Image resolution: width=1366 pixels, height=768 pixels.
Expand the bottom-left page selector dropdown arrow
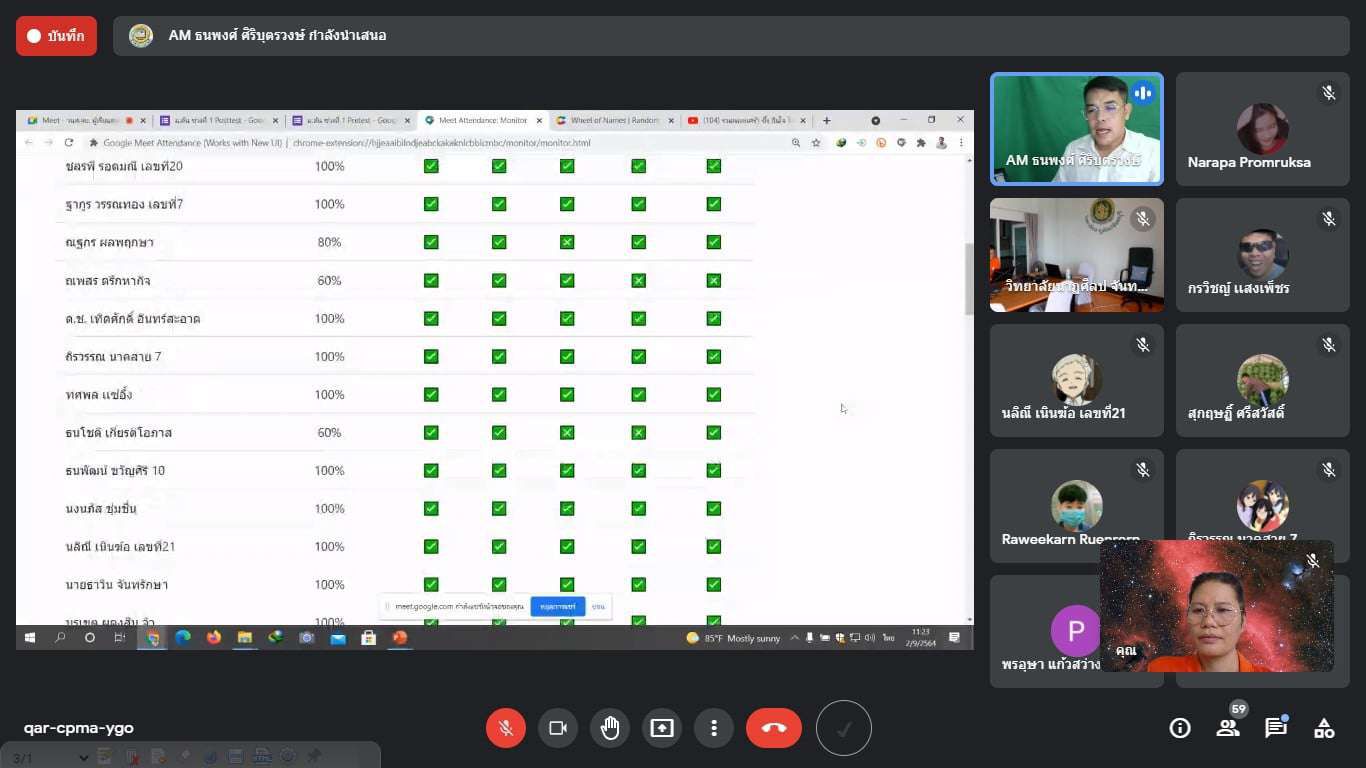(x=83, y=758)
